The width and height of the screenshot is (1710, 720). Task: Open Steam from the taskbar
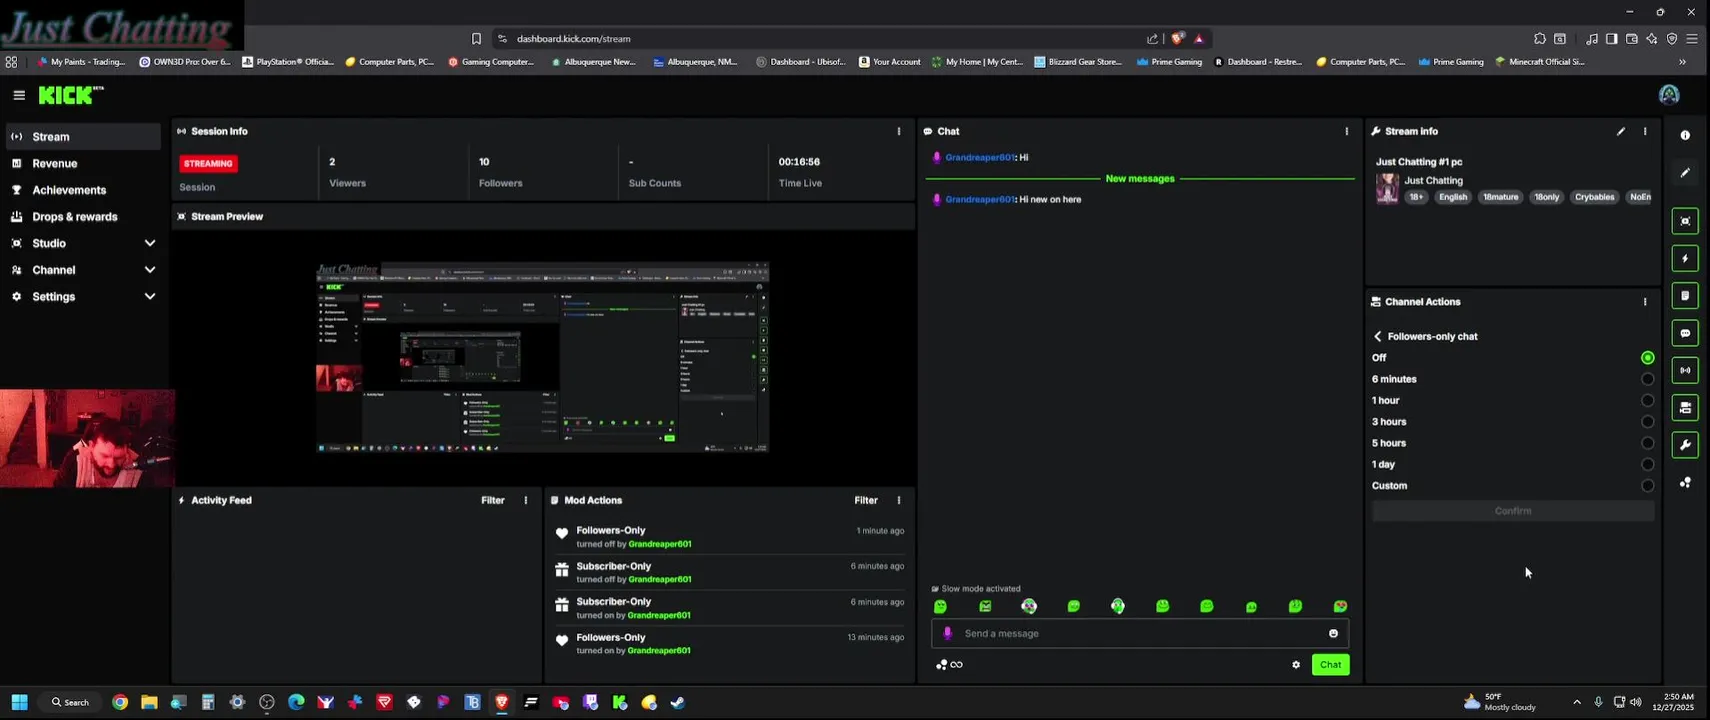(678, 703)
